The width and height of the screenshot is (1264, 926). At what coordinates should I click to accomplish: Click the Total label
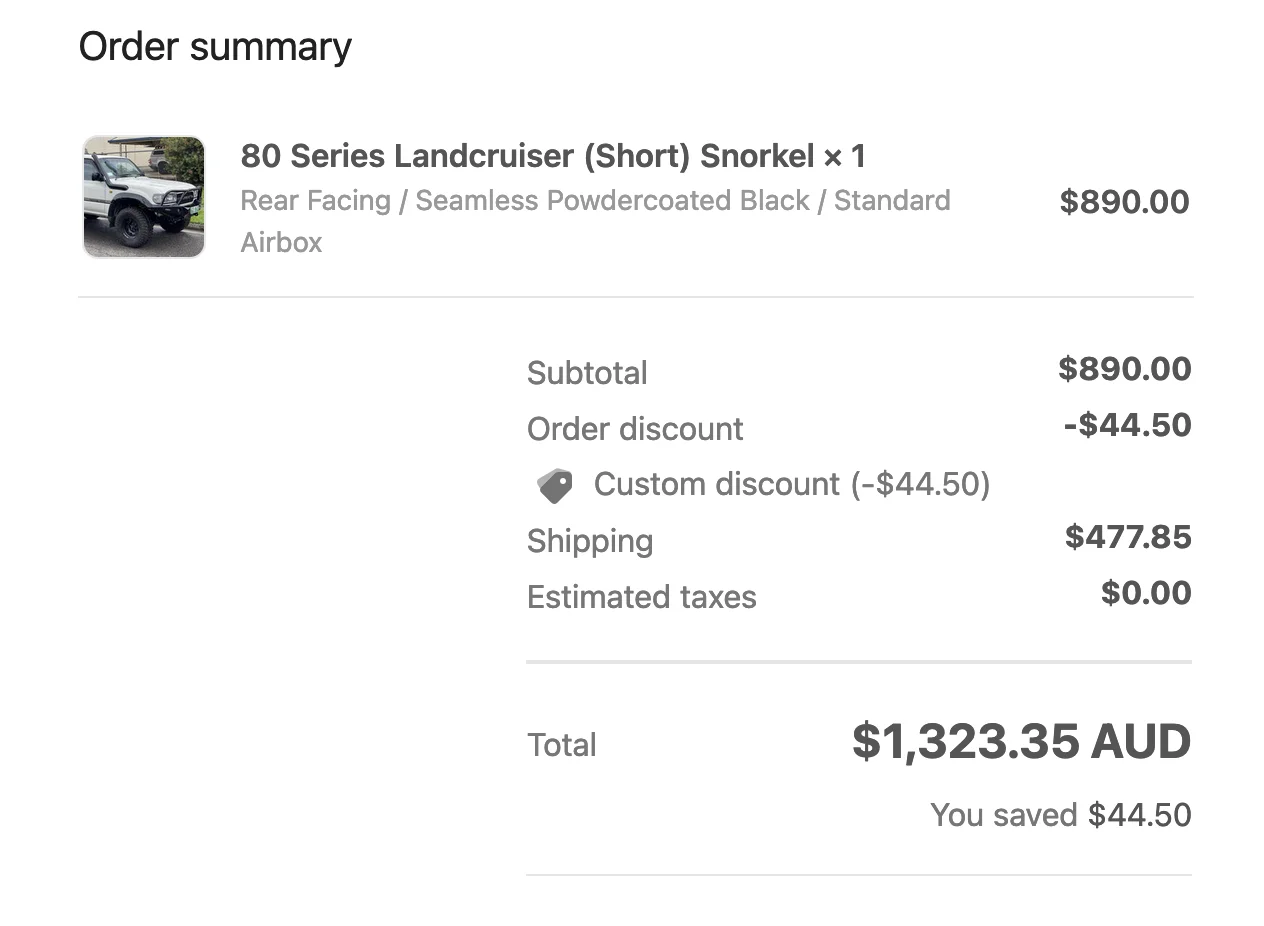point(562,745)
